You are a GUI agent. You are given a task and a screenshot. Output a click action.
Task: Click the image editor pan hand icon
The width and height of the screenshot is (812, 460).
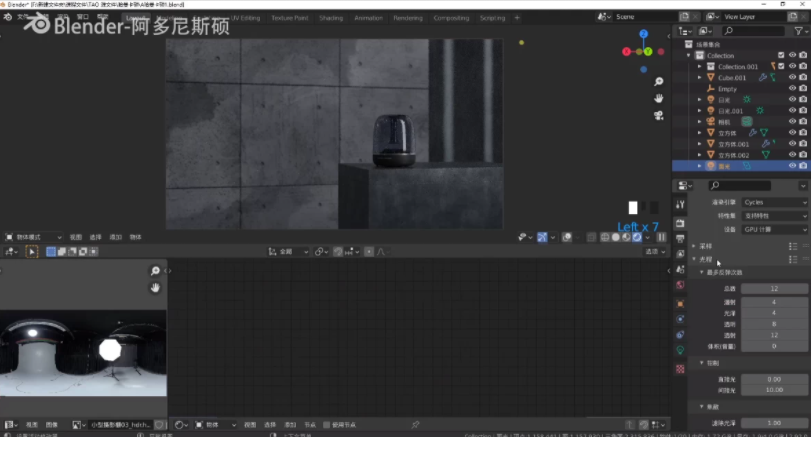point(155,288)
